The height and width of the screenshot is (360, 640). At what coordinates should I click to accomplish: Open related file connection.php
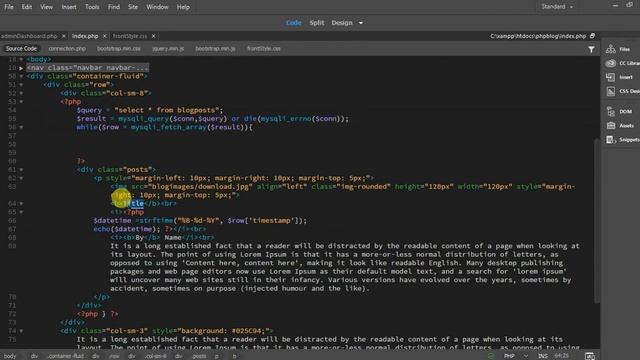(67, 49)
